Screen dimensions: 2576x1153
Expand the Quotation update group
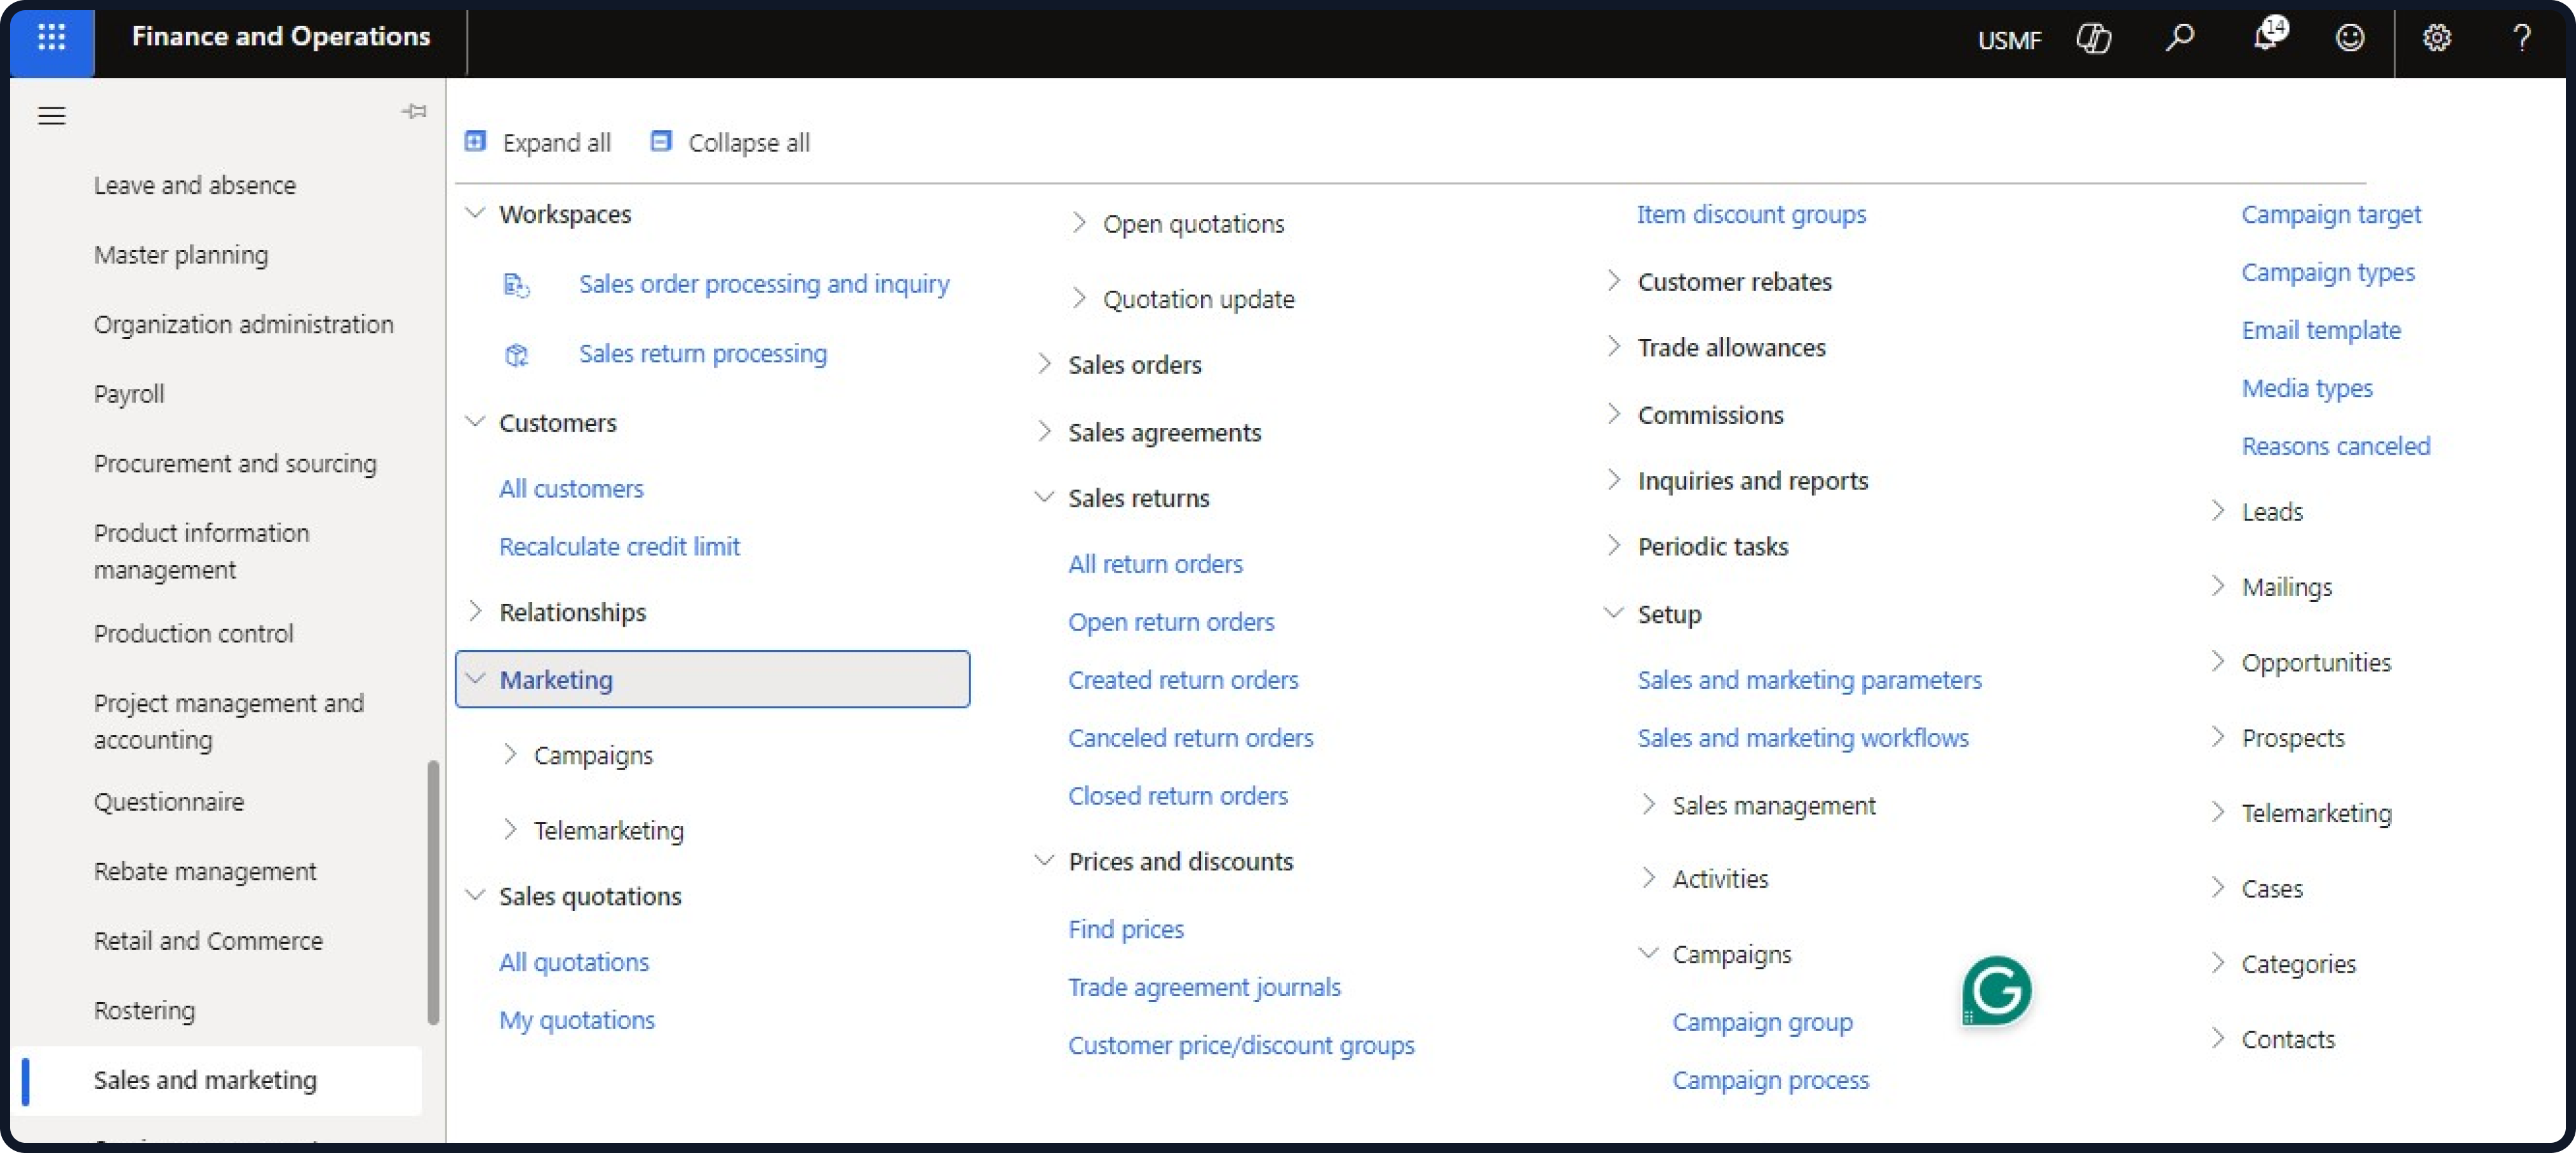click(x=1079, y=298)
